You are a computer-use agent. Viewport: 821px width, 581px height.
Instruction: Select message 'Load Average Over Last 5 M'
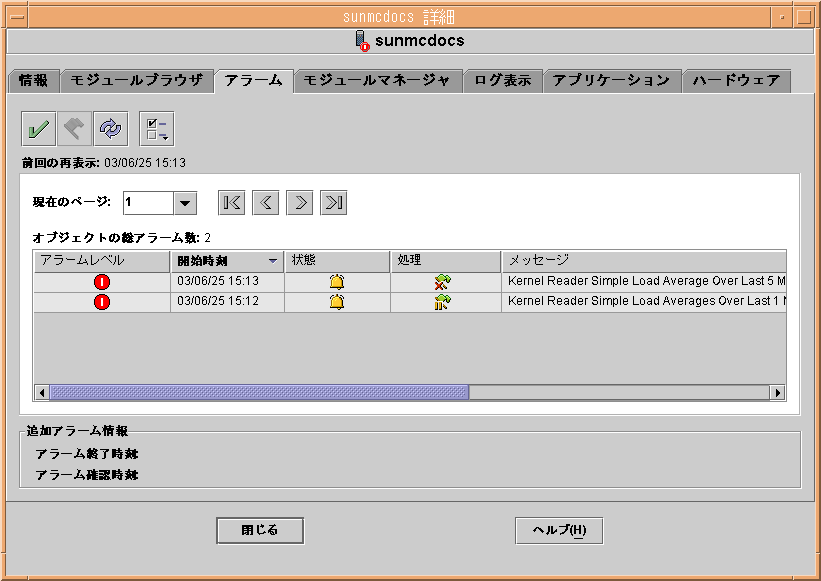coord(644,282)
